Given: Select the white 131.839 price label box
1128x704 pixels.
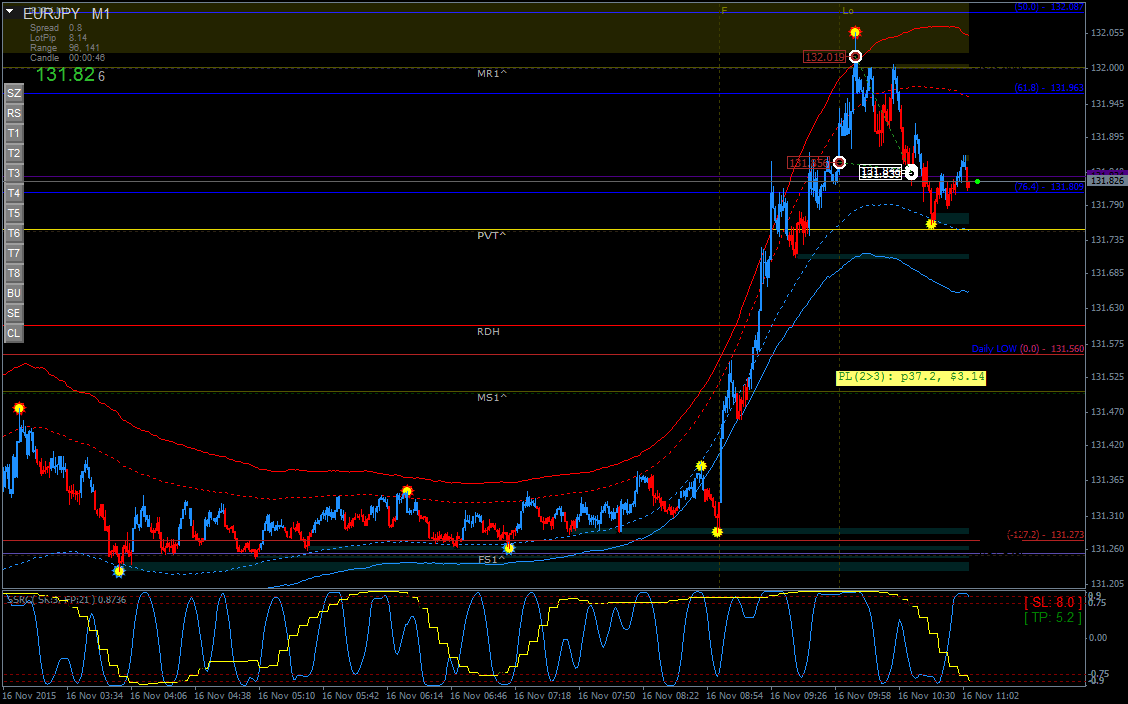Looking at the screenshot, I should (x=881, y=173).
